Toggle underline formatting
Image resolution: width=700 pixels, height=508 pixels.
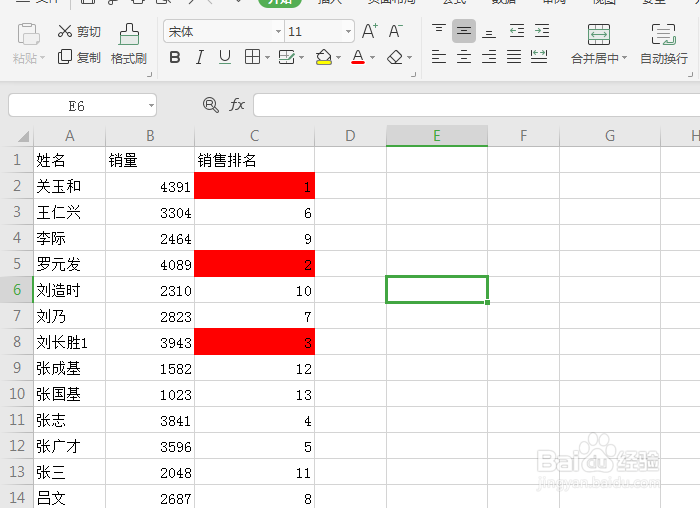pos(225,57)
